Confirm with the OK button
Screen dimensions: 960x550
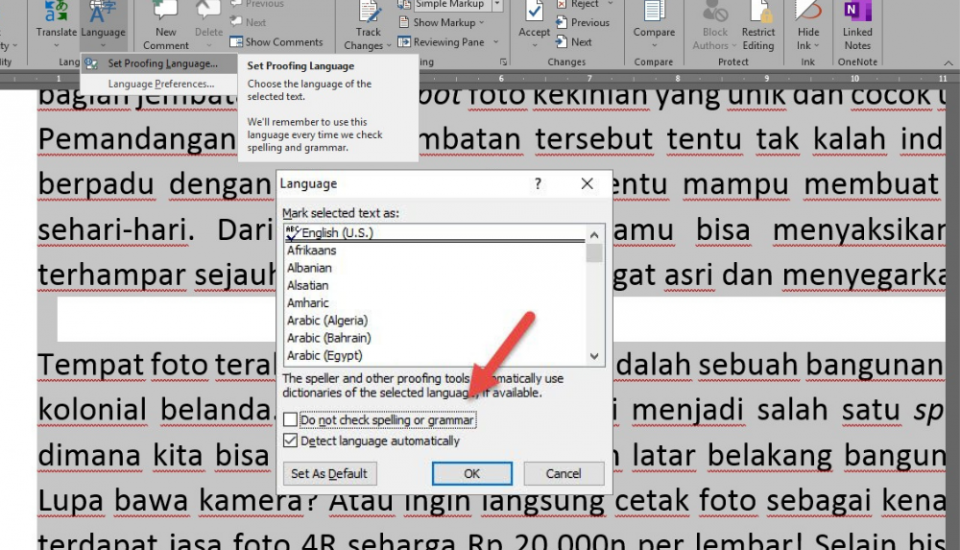(x=472, y=473)
